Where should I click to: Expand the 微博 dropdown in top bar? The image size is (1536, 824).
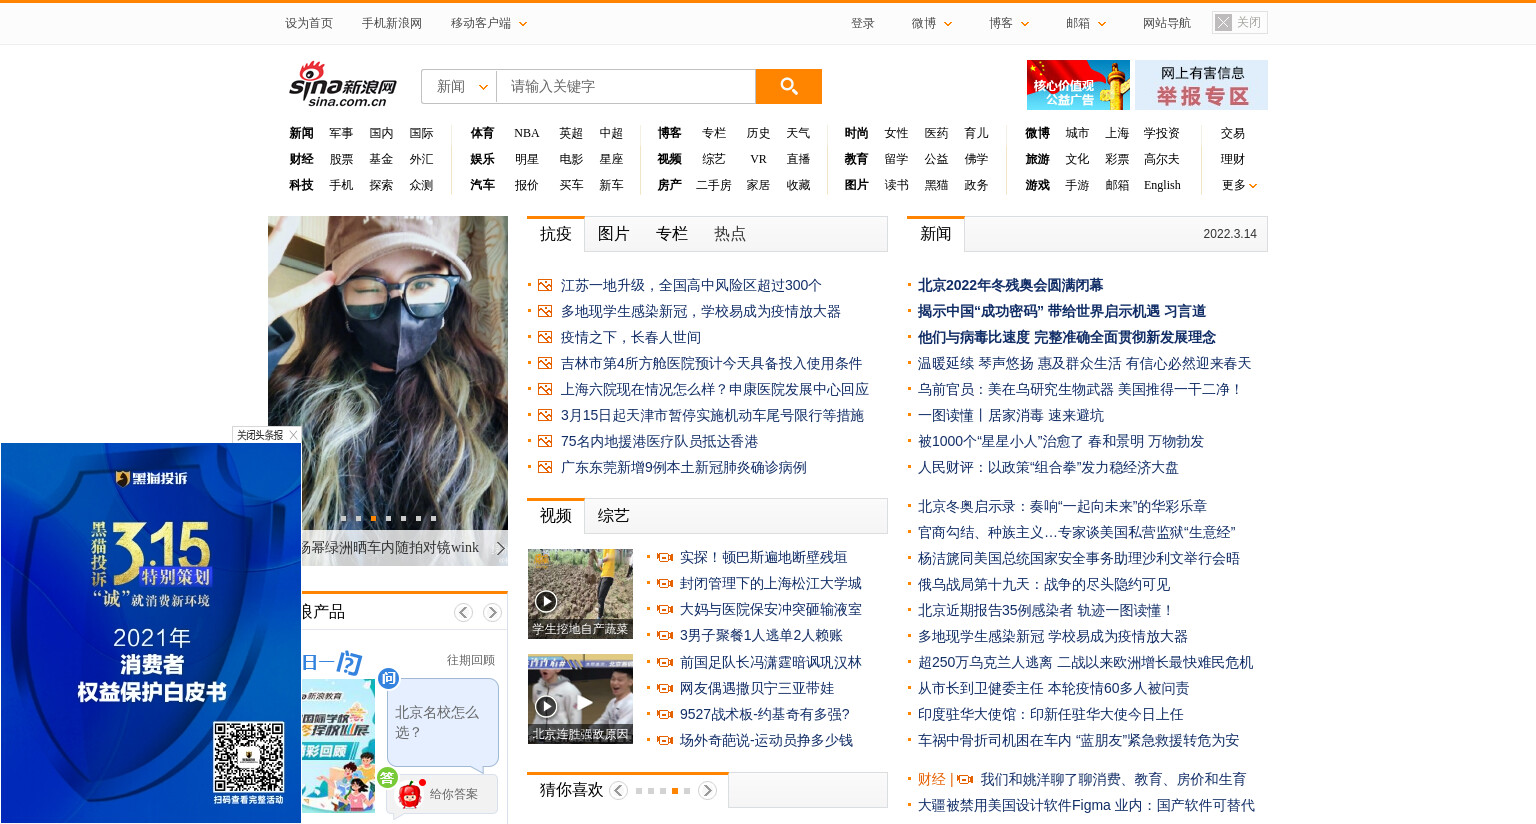point(932,23)
